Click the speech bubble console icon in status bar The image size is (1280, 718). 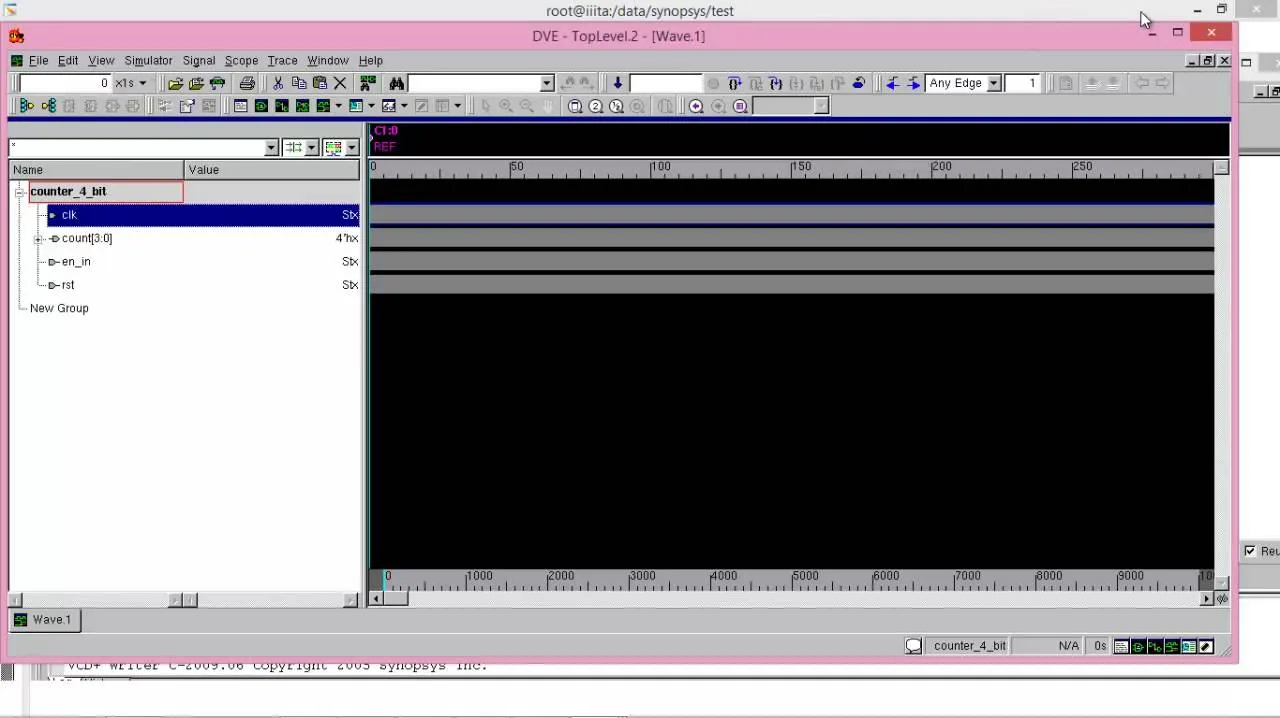(913, 646)
